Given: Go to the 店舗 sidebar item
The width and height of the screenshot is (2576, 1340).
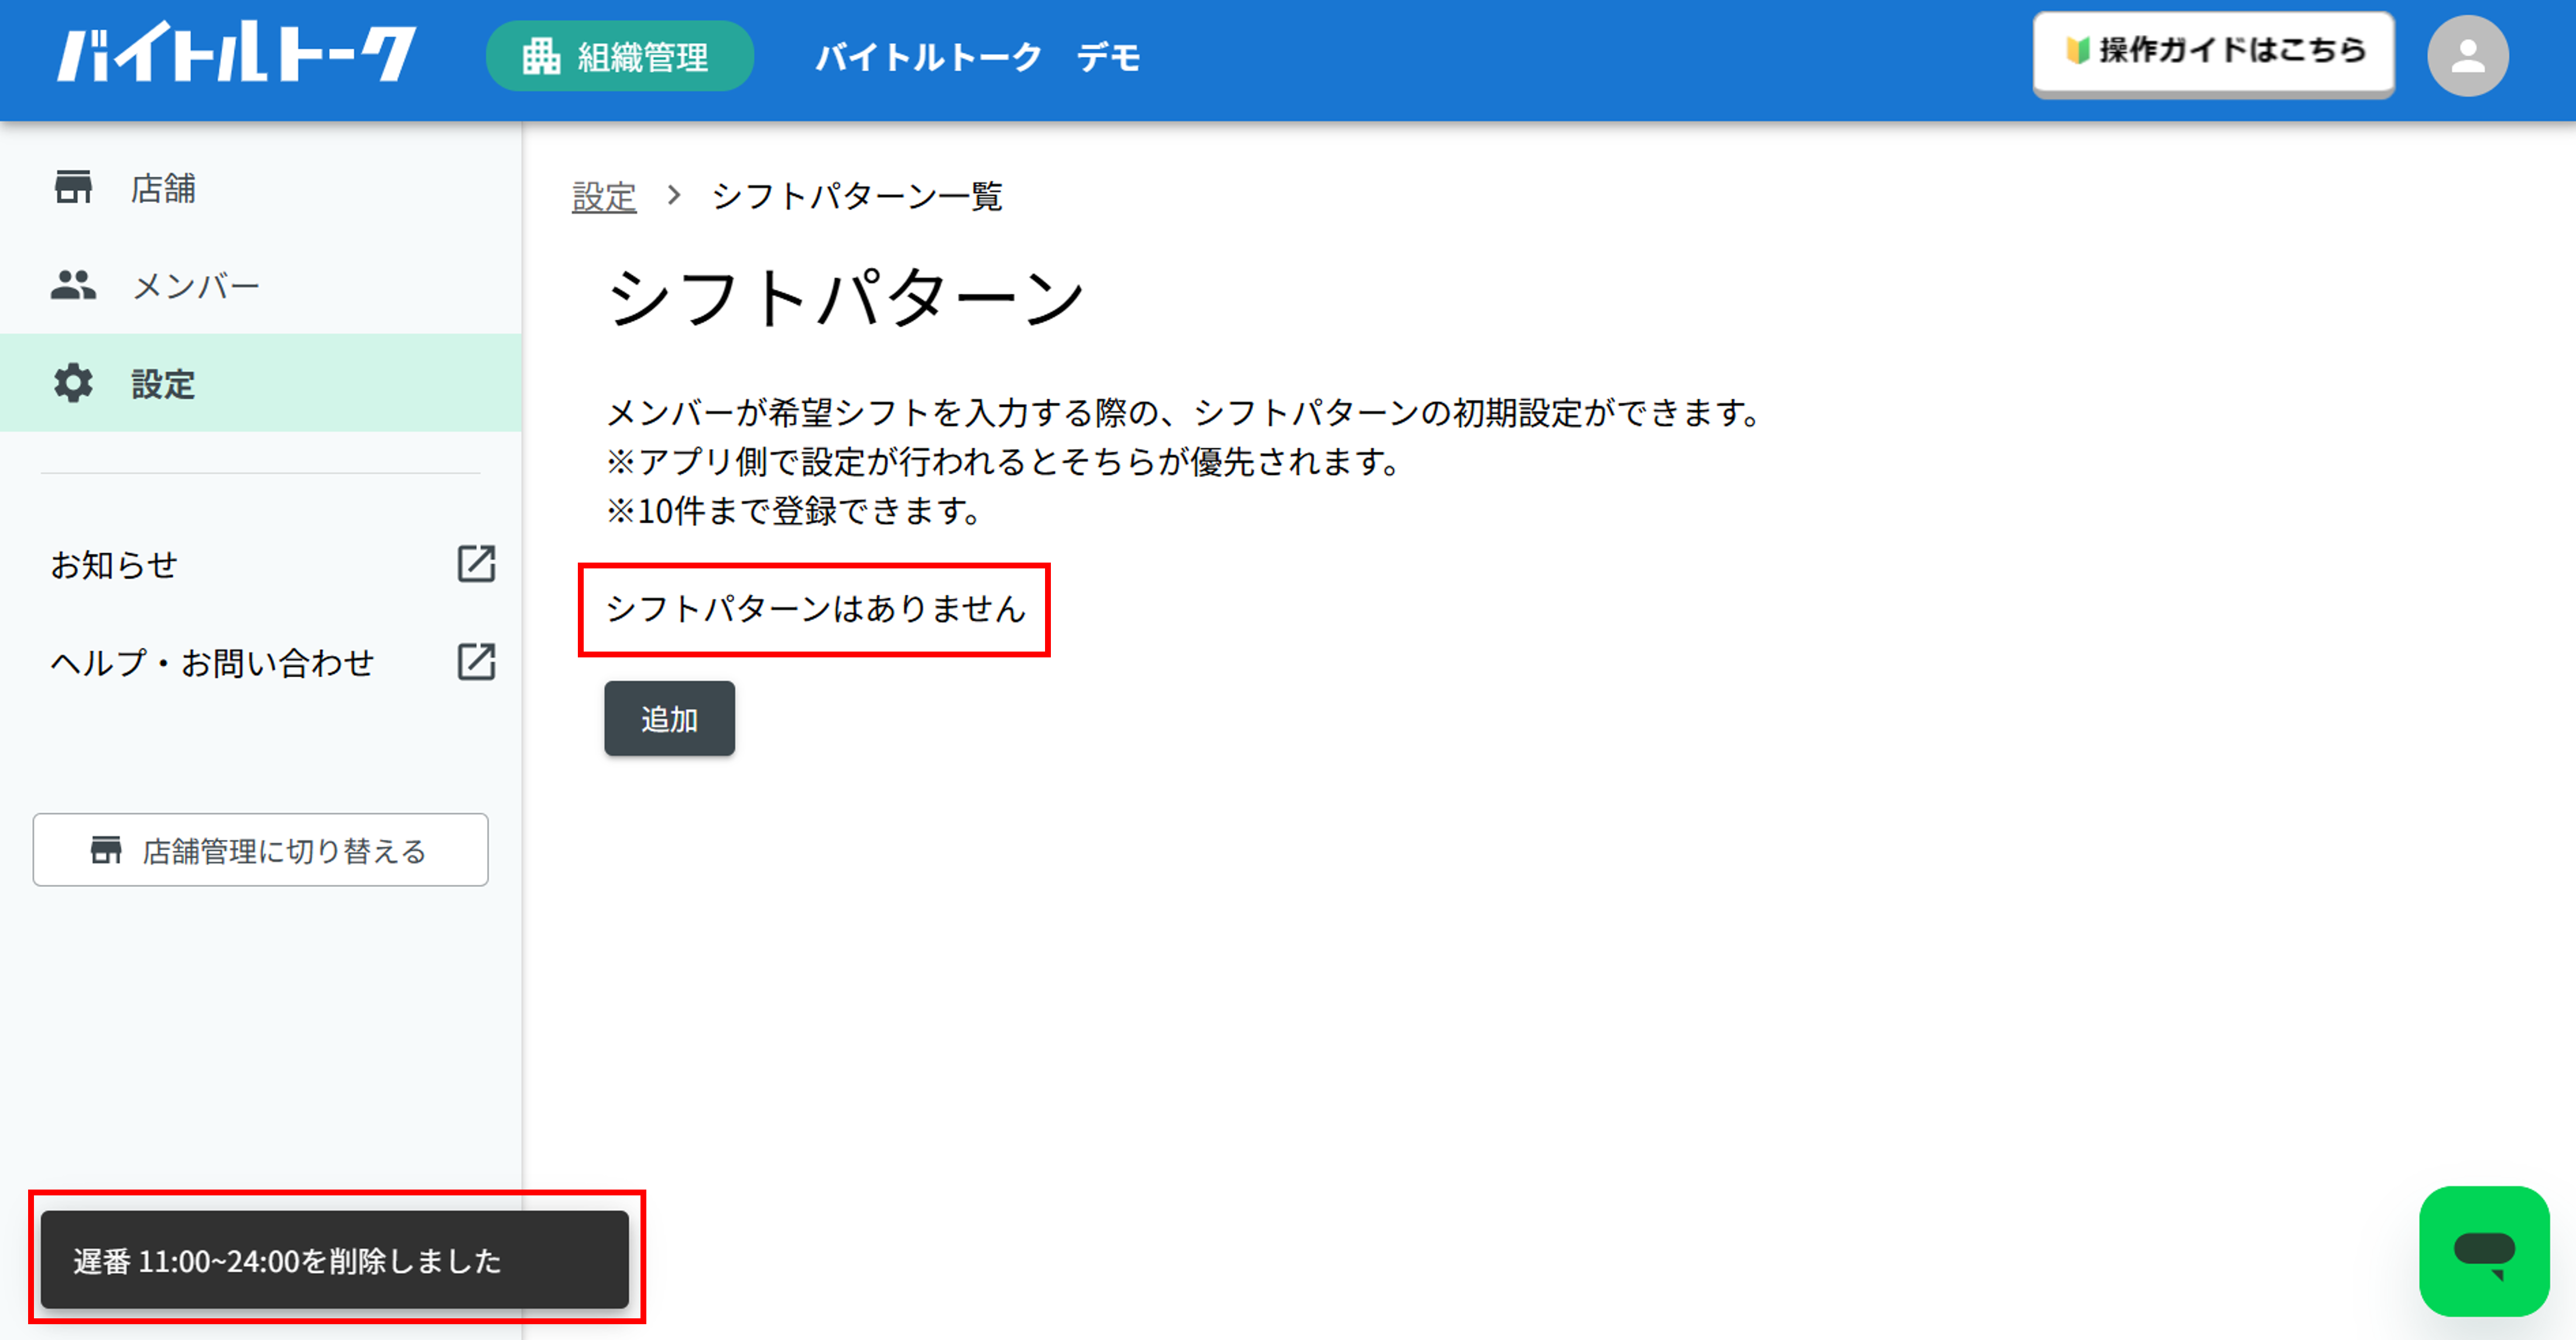Looking at the screenshot, I should (x=260, y=187).
